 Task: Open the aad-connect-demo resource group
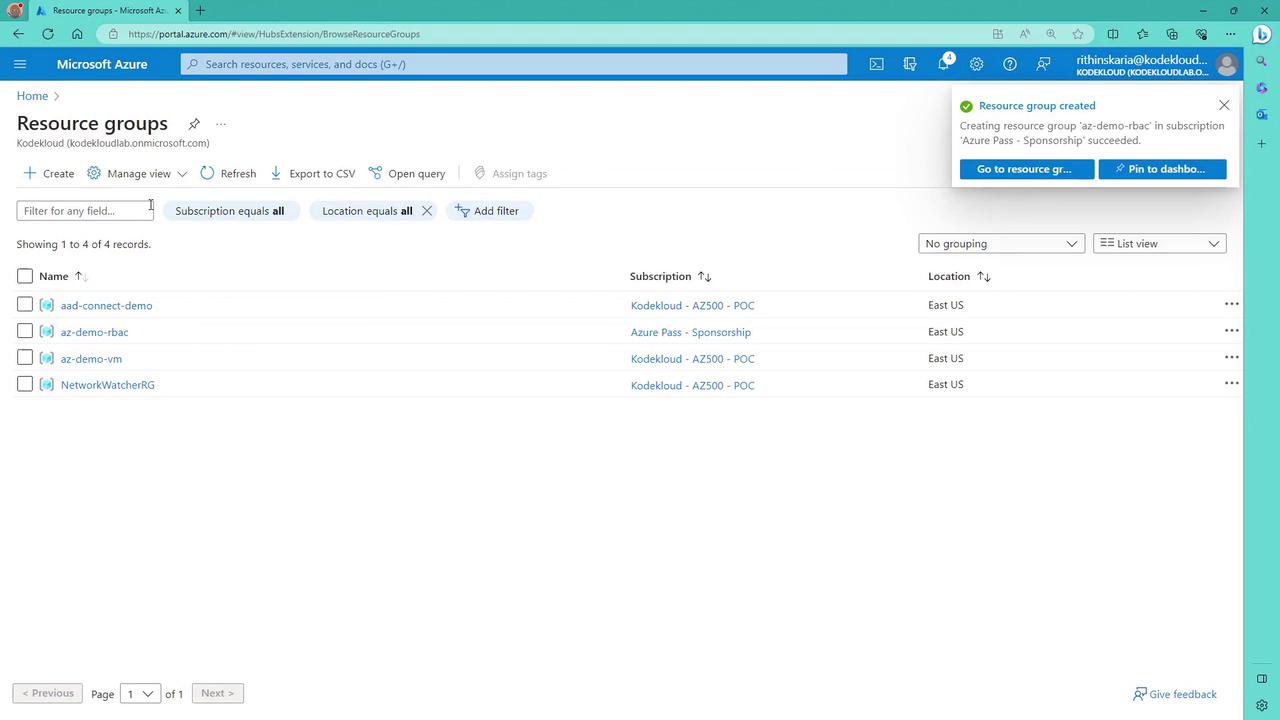[x=106, y=305]
